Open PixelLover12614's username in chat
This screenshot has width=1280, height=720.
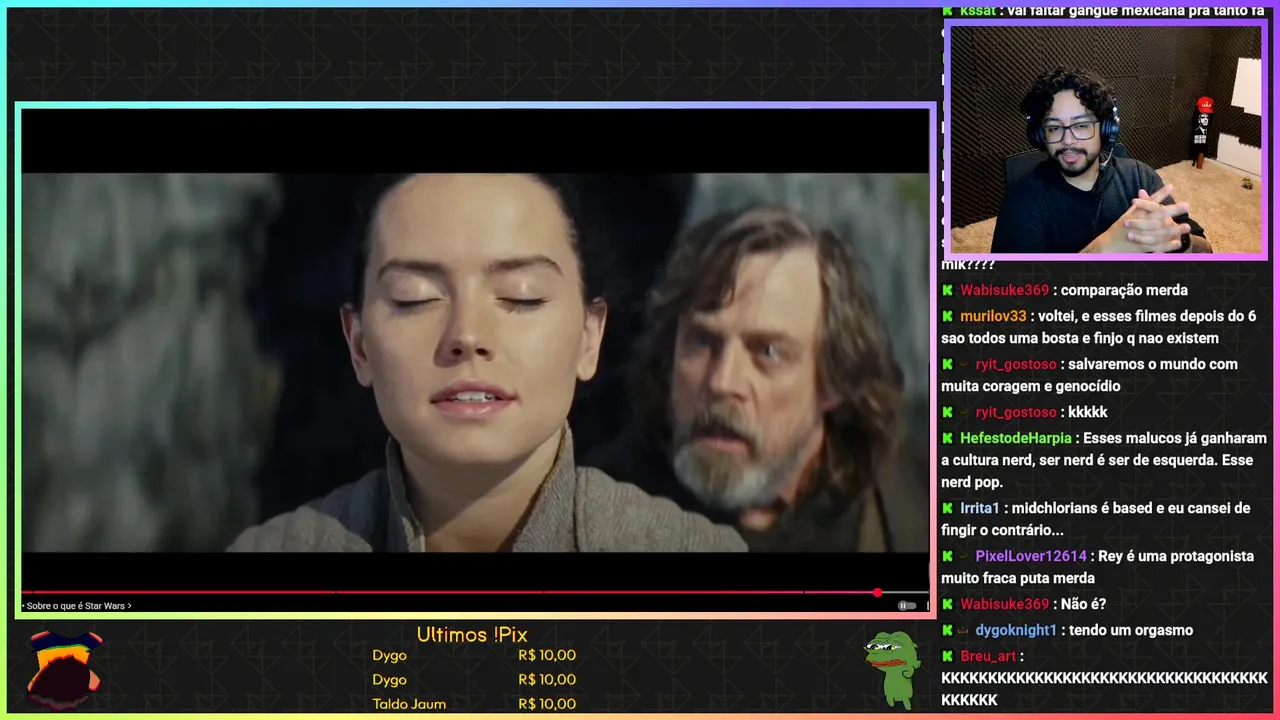1031,556
